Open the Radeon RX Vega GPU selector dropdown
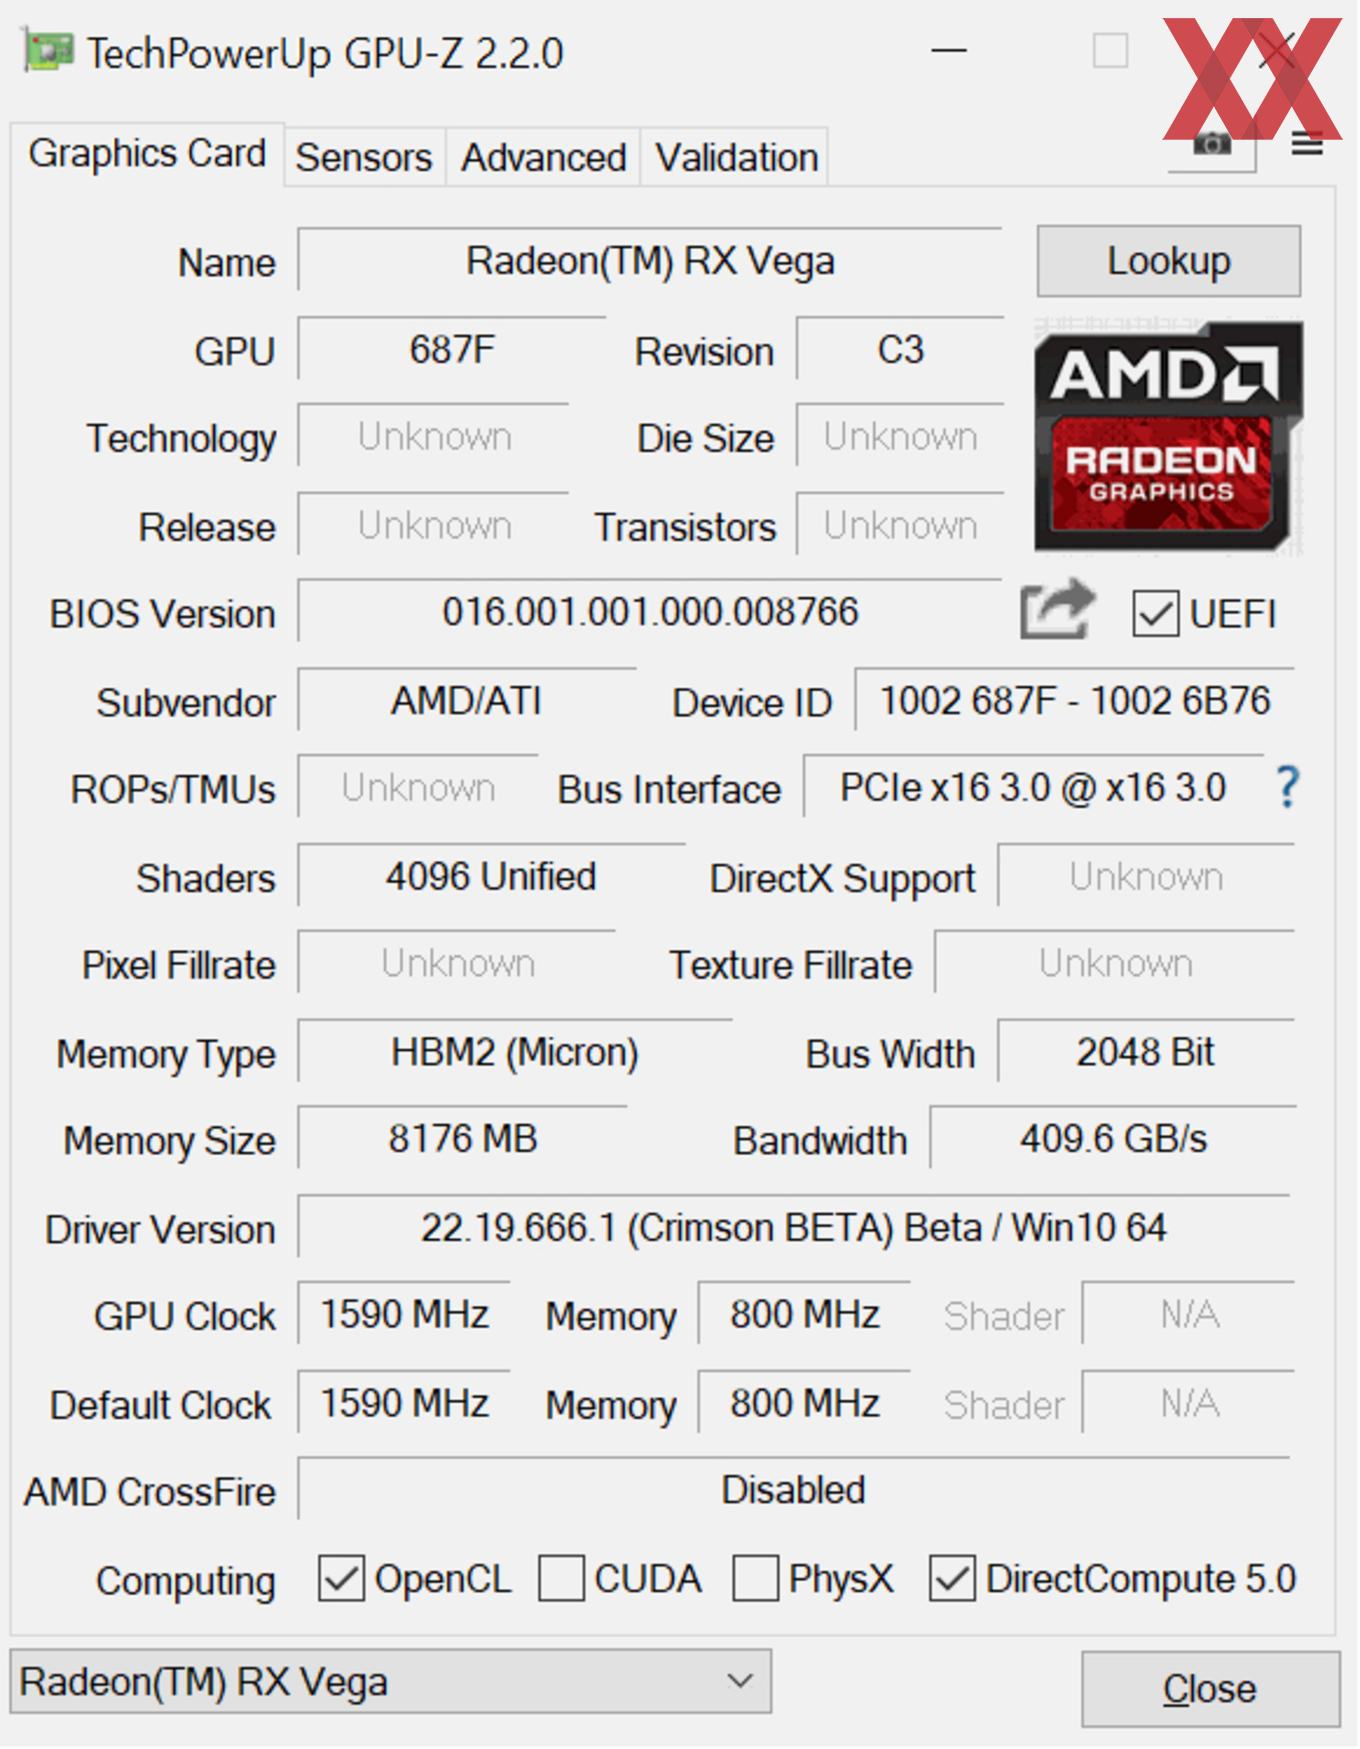Image resolution: width=1360 pixels, height=1749 pixels. 391,1681
